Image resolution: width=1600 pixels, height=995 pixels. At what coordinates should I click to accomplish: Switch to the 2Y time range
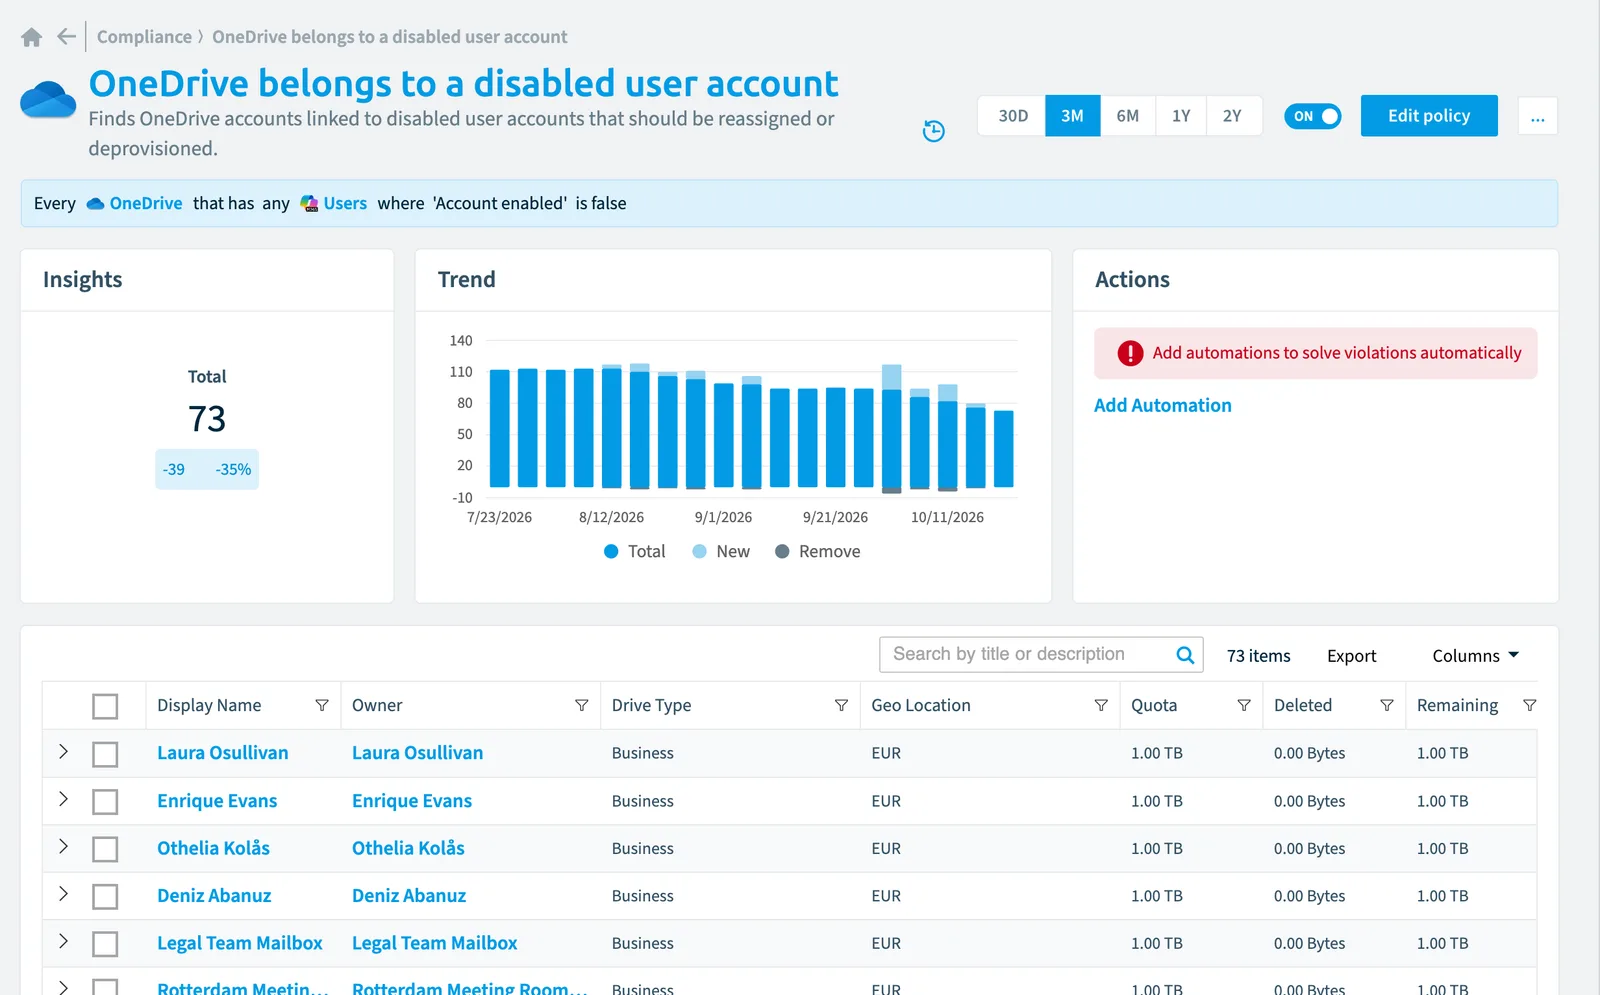click(x=1233, y=116)
